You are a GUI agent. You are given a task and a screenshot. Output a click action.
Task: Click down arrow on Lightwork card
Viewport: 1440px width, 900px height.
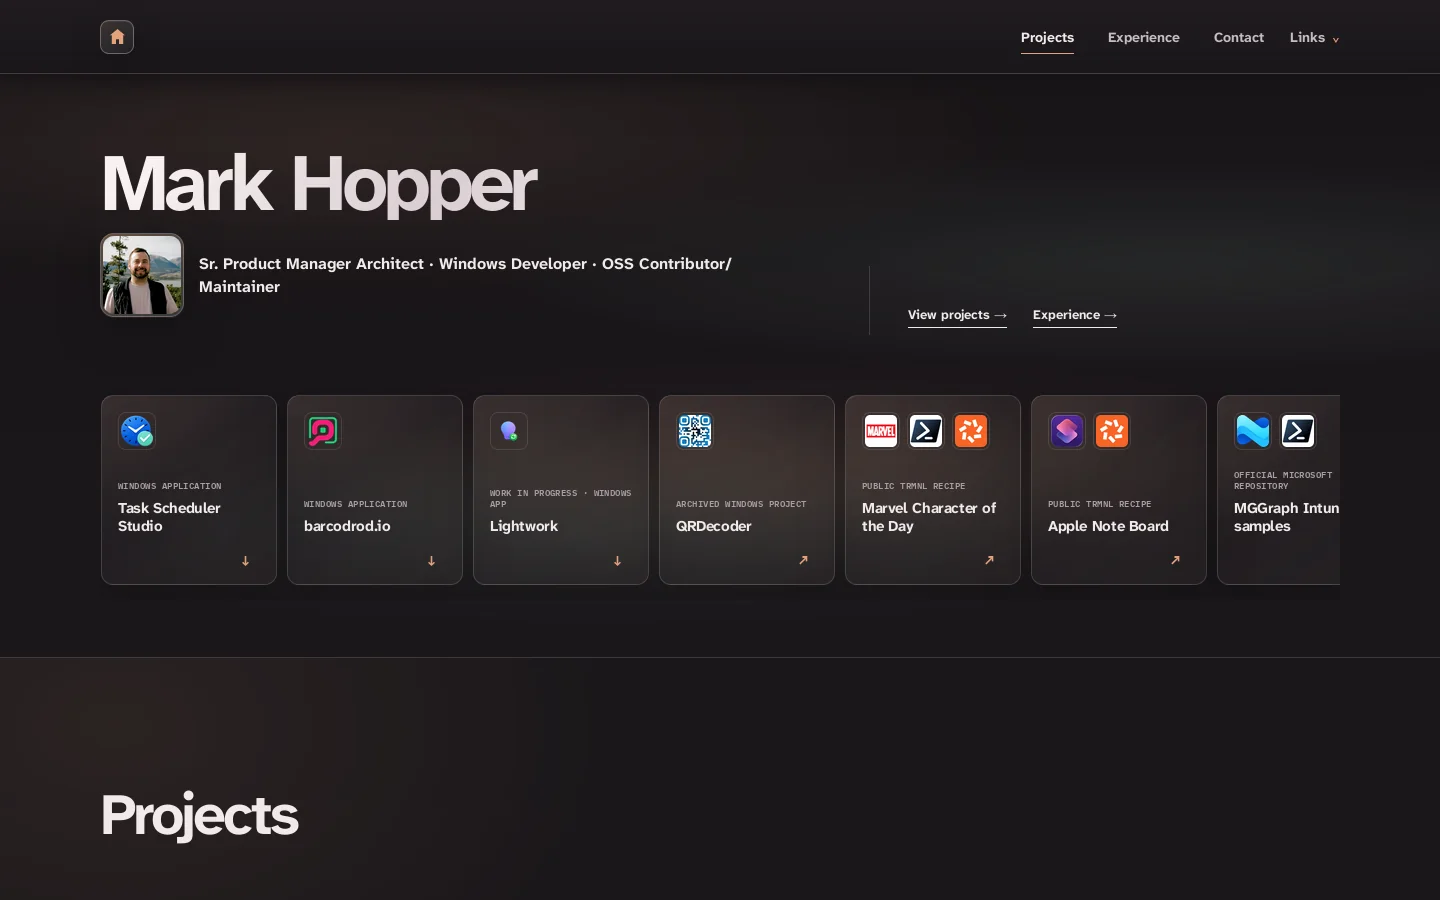tap(617, 561)
